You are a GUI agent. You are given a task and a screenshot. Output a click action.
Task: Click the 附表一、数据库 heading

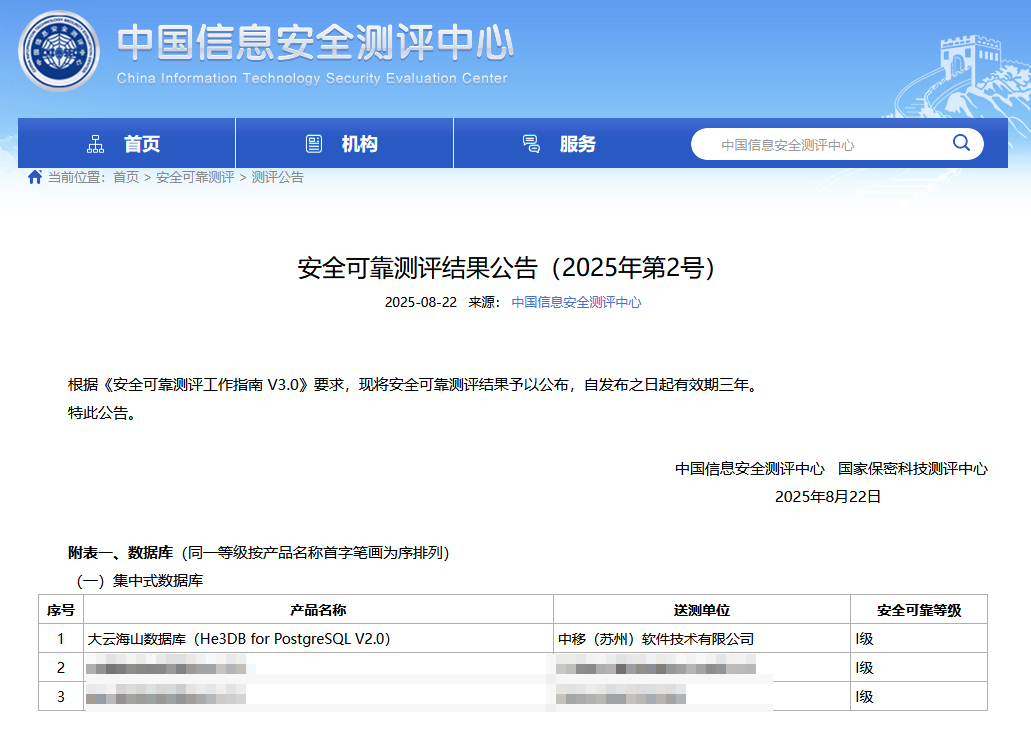pos(120,553)
